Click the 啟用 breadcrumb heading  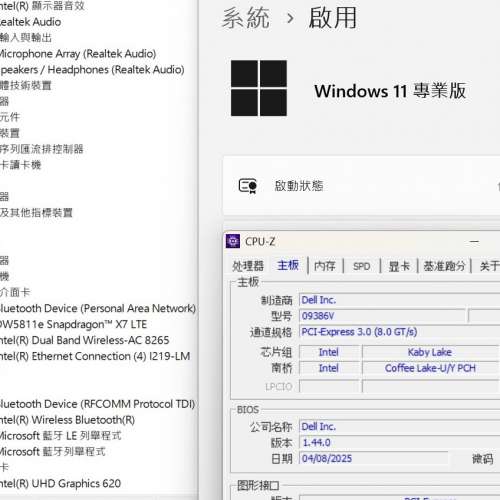click(332, 18)
